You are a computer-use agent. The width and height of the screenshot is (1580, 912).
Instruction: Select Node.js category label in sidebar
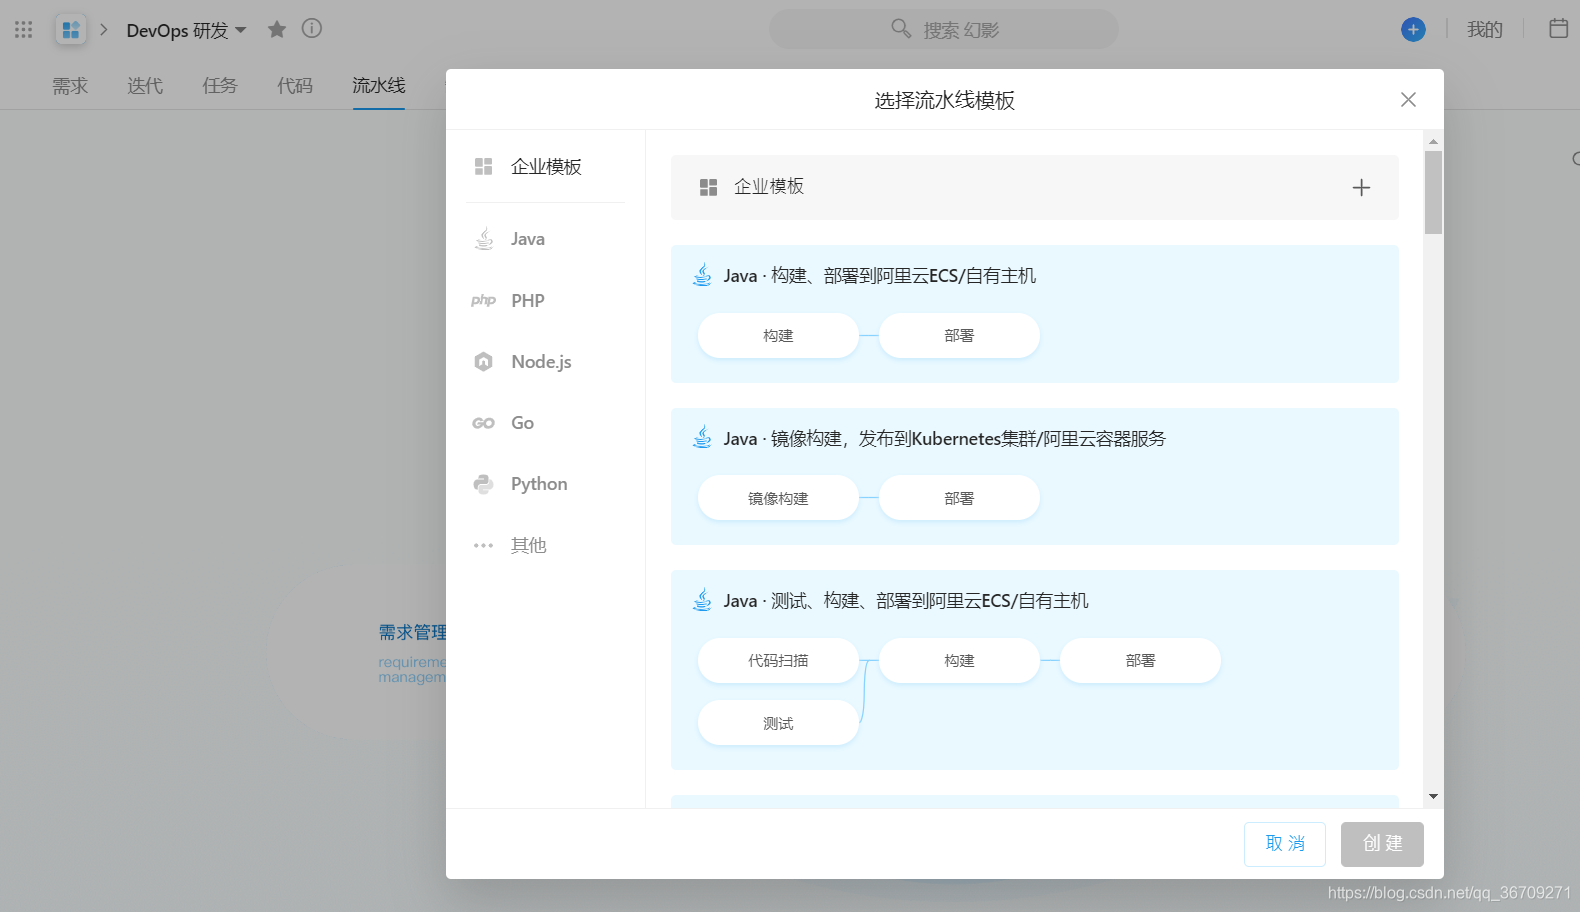pos(541,362)
